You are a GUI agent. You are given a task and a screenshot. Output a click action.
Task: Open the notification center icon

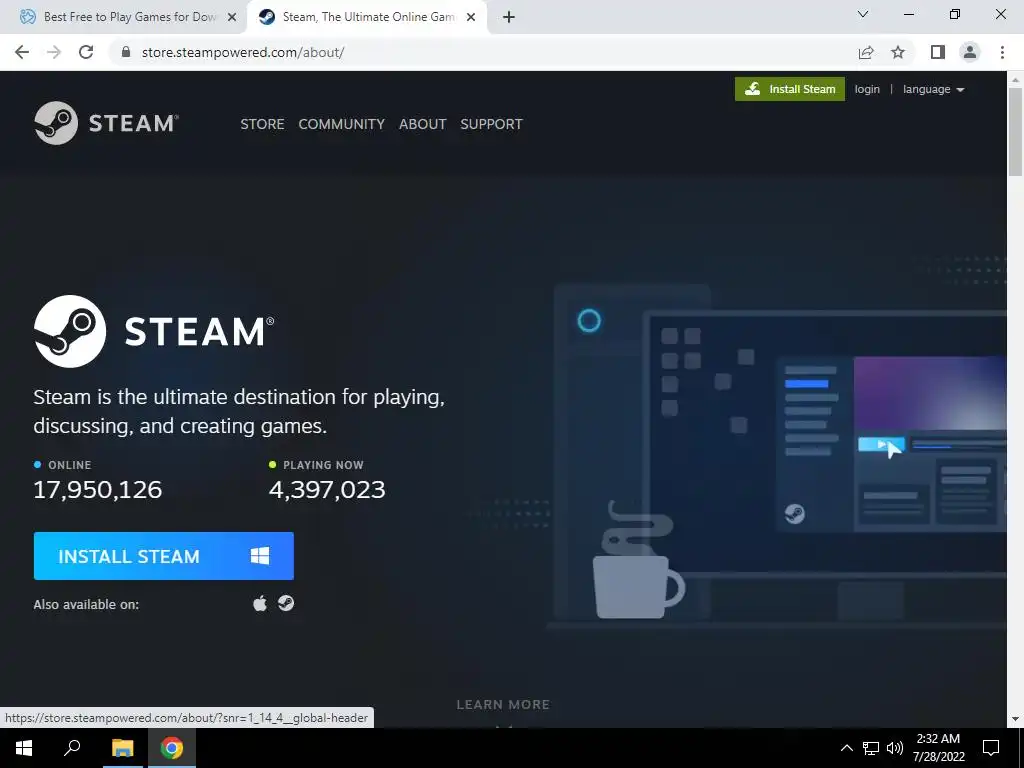tap(991, 748)
